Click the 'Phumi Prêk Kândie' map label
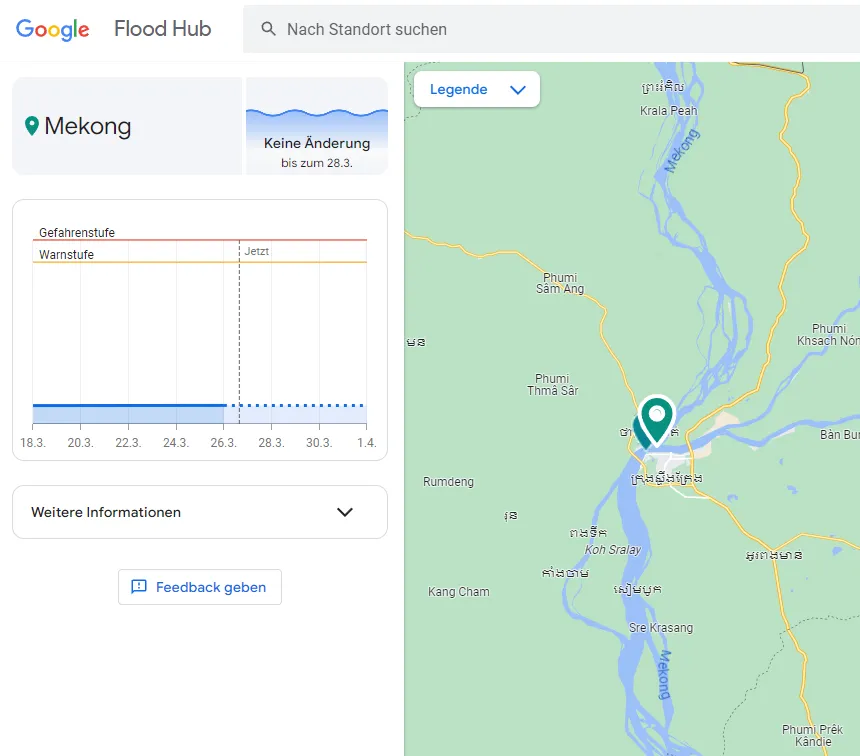Viewport: 860px width, 756px height. pos(813,736)
